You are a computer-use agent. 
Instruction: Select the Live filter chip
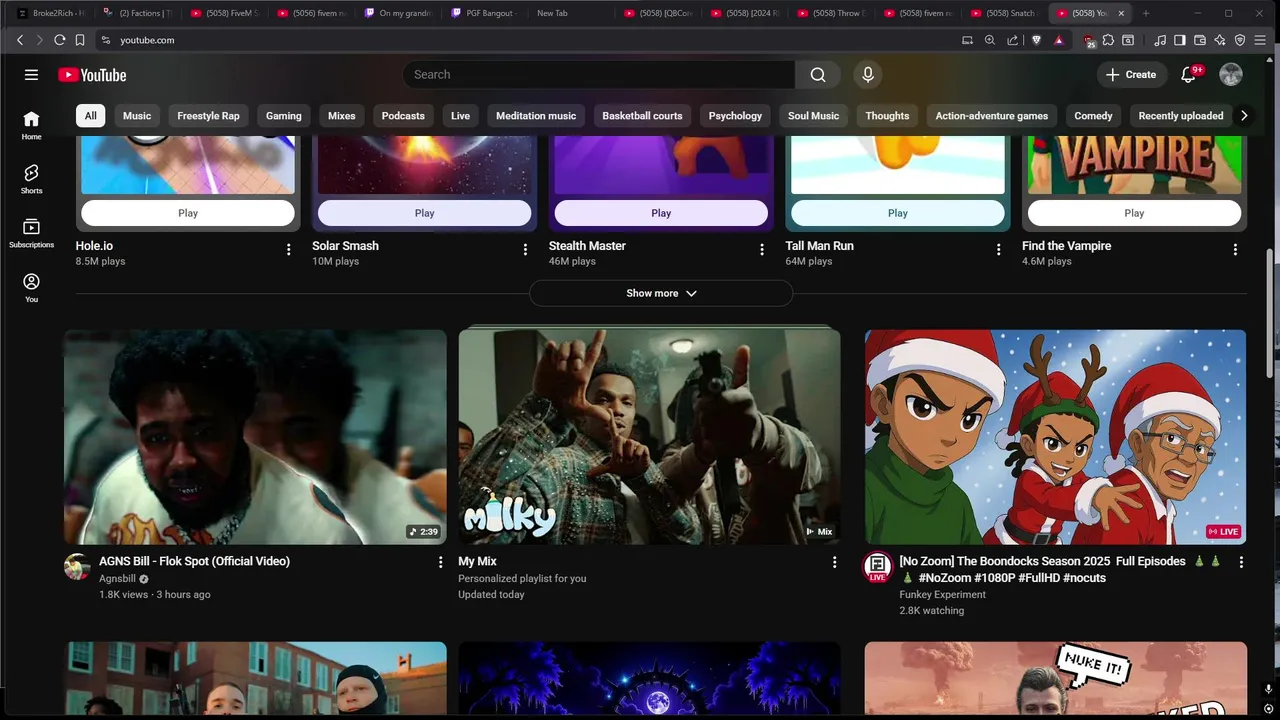coord(460,116)
